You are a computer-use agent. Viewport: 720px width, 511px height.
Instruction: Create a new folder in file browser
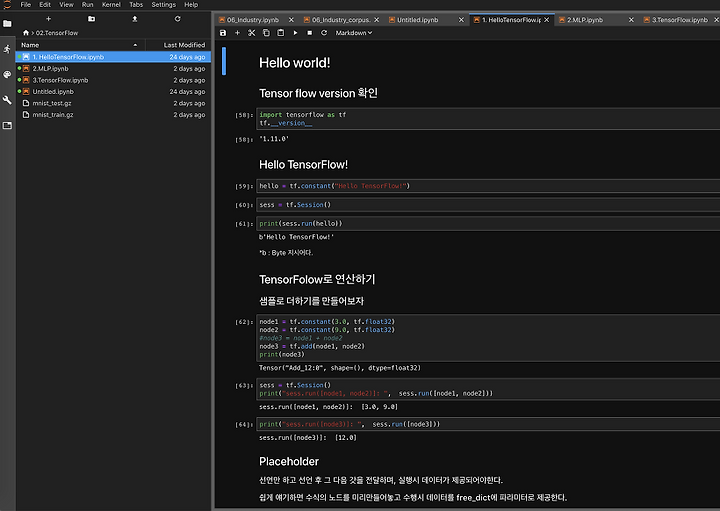tap(91, 19)
